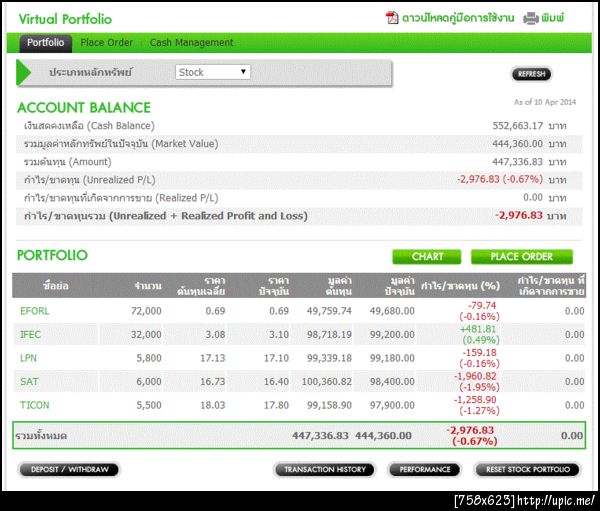
Task: Click EFORL cost value 49,759.74
Action: [329, 311]
